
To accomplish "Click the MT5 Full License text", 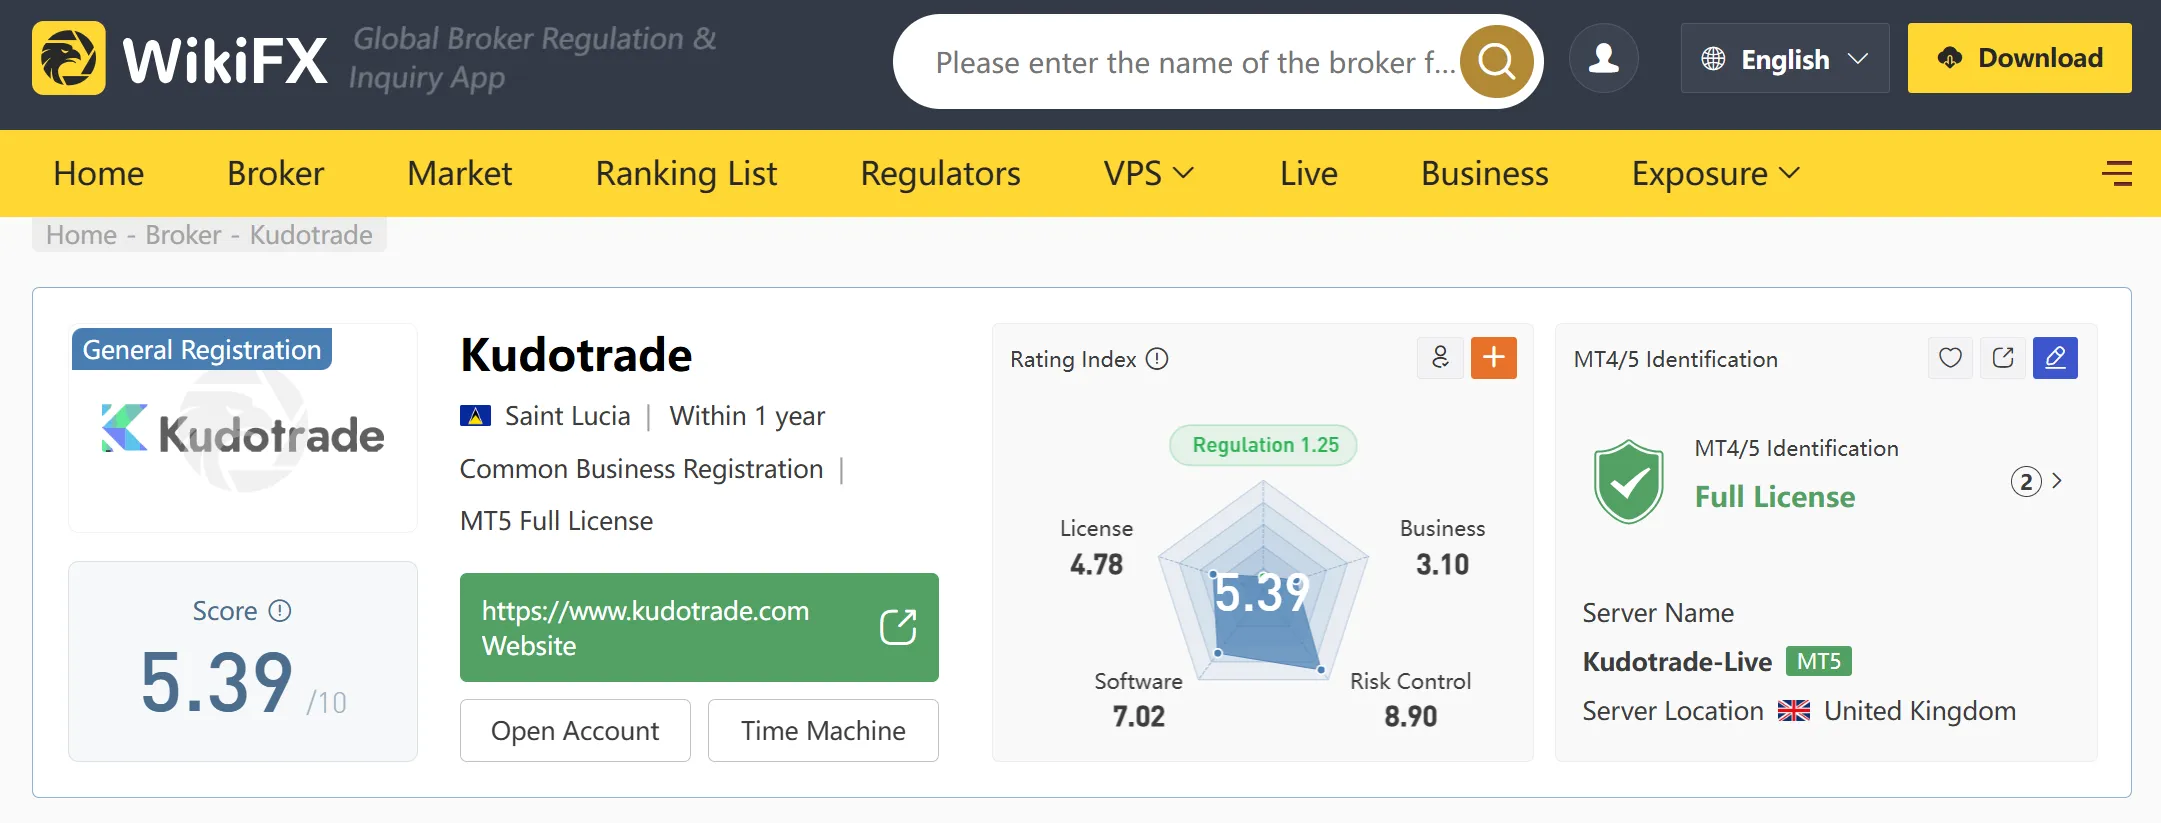I will point(556,521).
